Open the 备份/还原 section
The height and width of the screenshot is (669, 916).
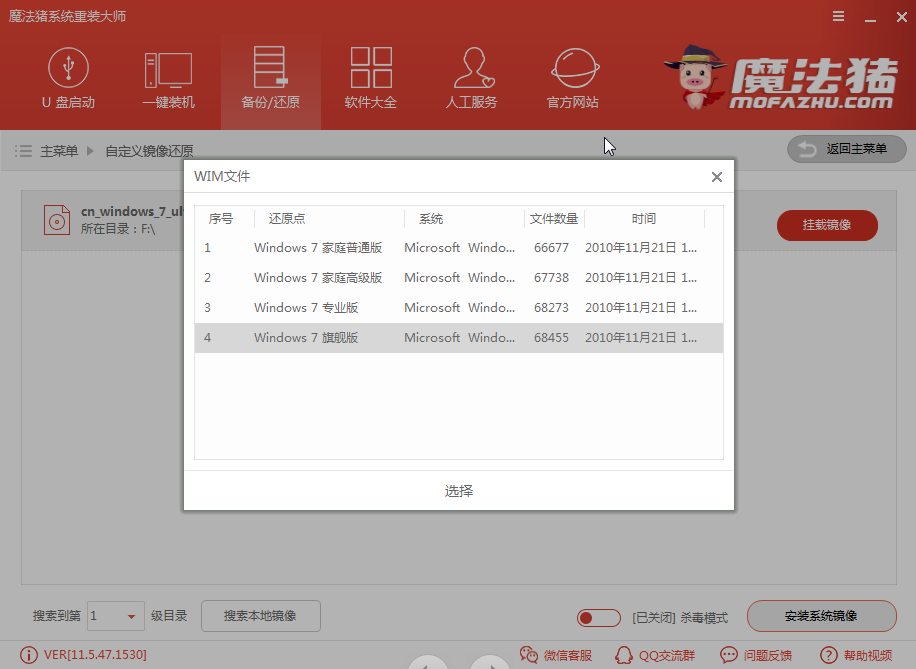270,80
